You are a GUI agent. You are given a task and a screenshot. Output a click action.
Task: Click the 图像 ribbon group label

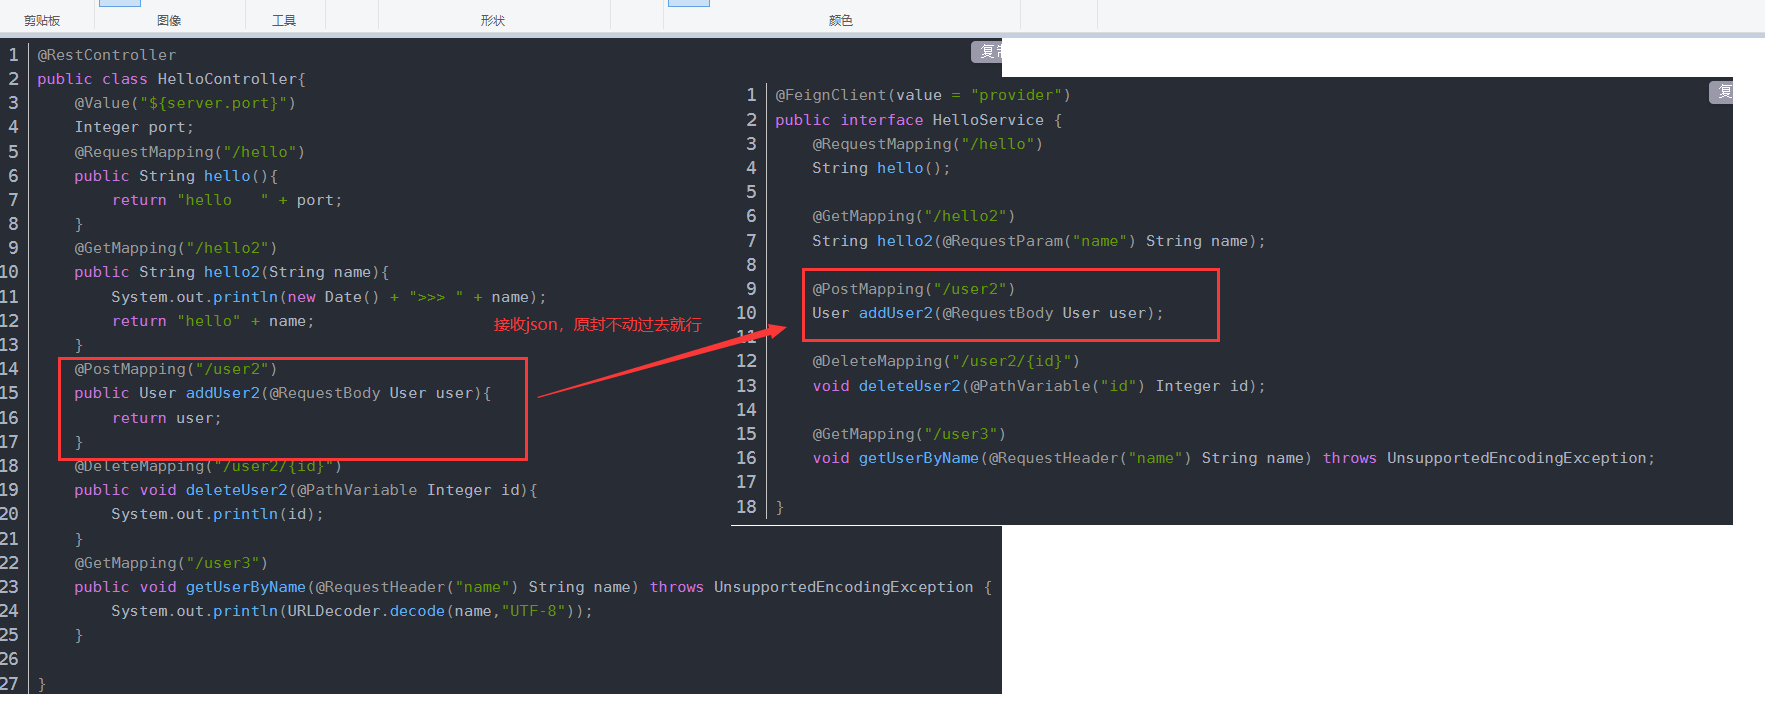(x=169, y=20)
